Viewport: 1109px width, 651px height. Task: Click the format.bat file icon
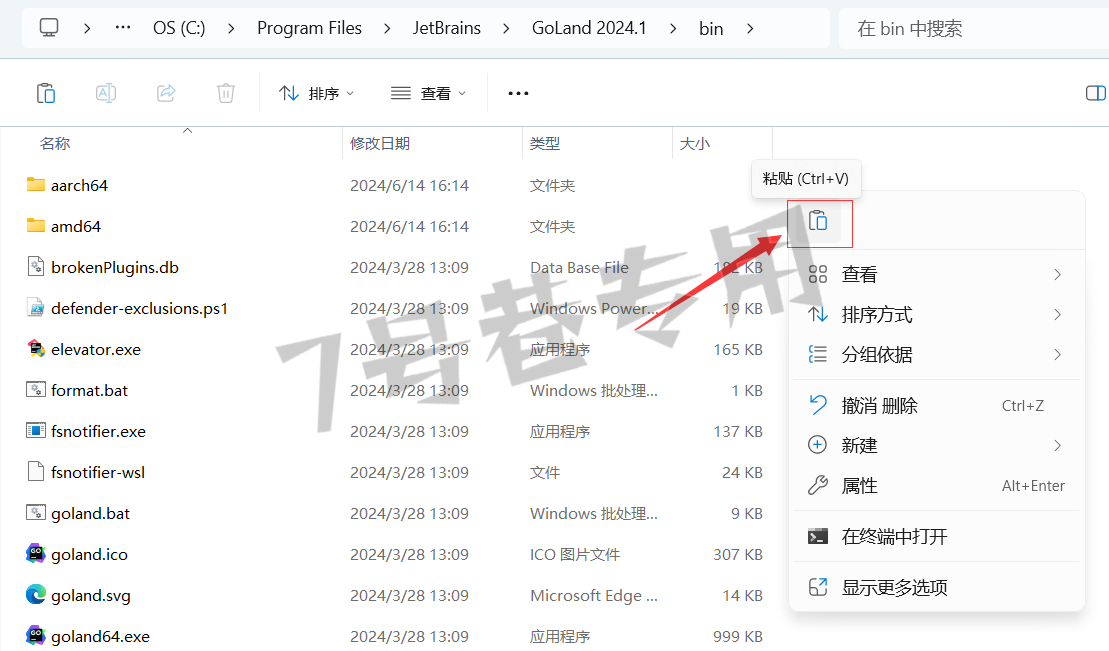(x=35, y=390)
